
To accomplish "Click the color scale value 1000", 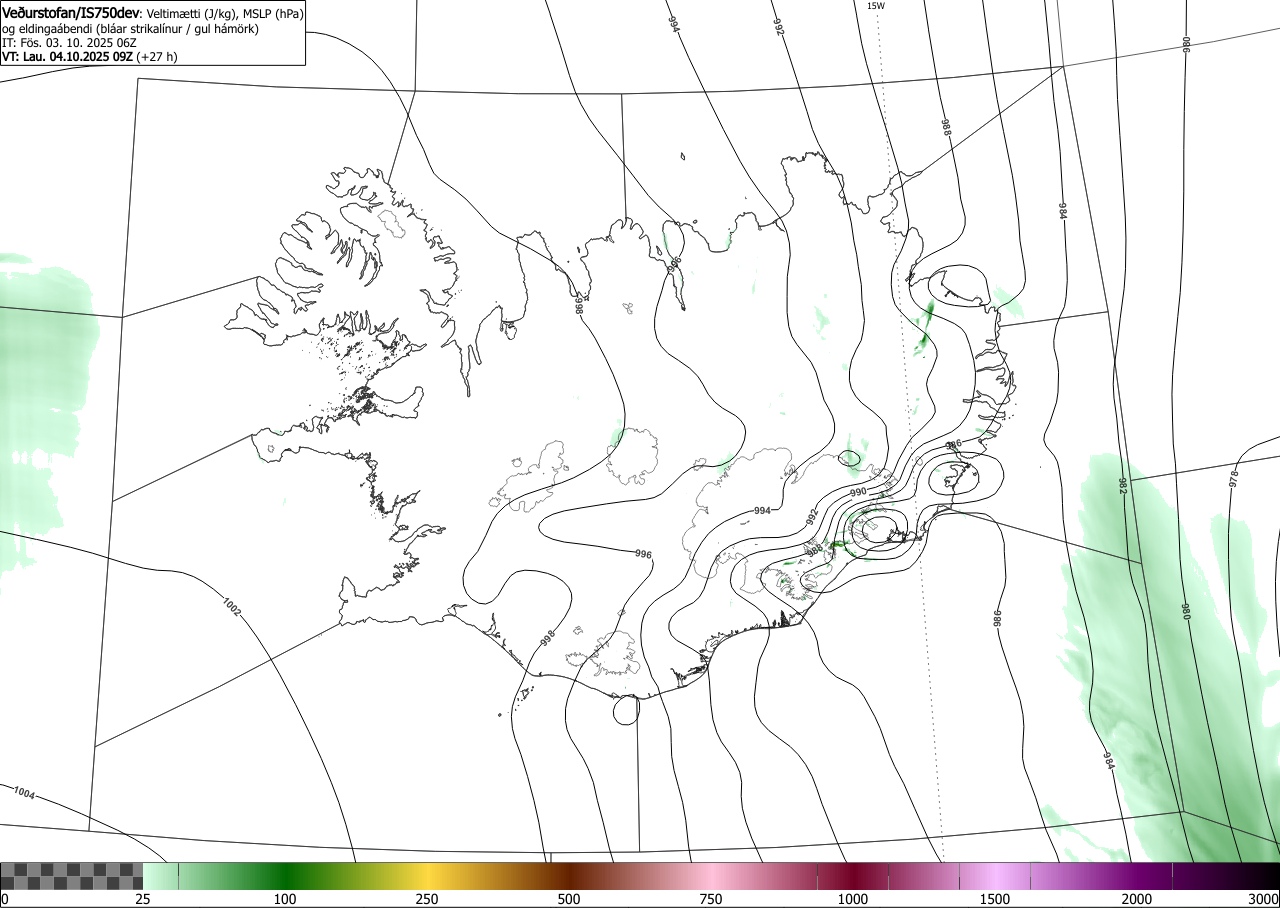I will pyautogui.click(x=853, y=900).
